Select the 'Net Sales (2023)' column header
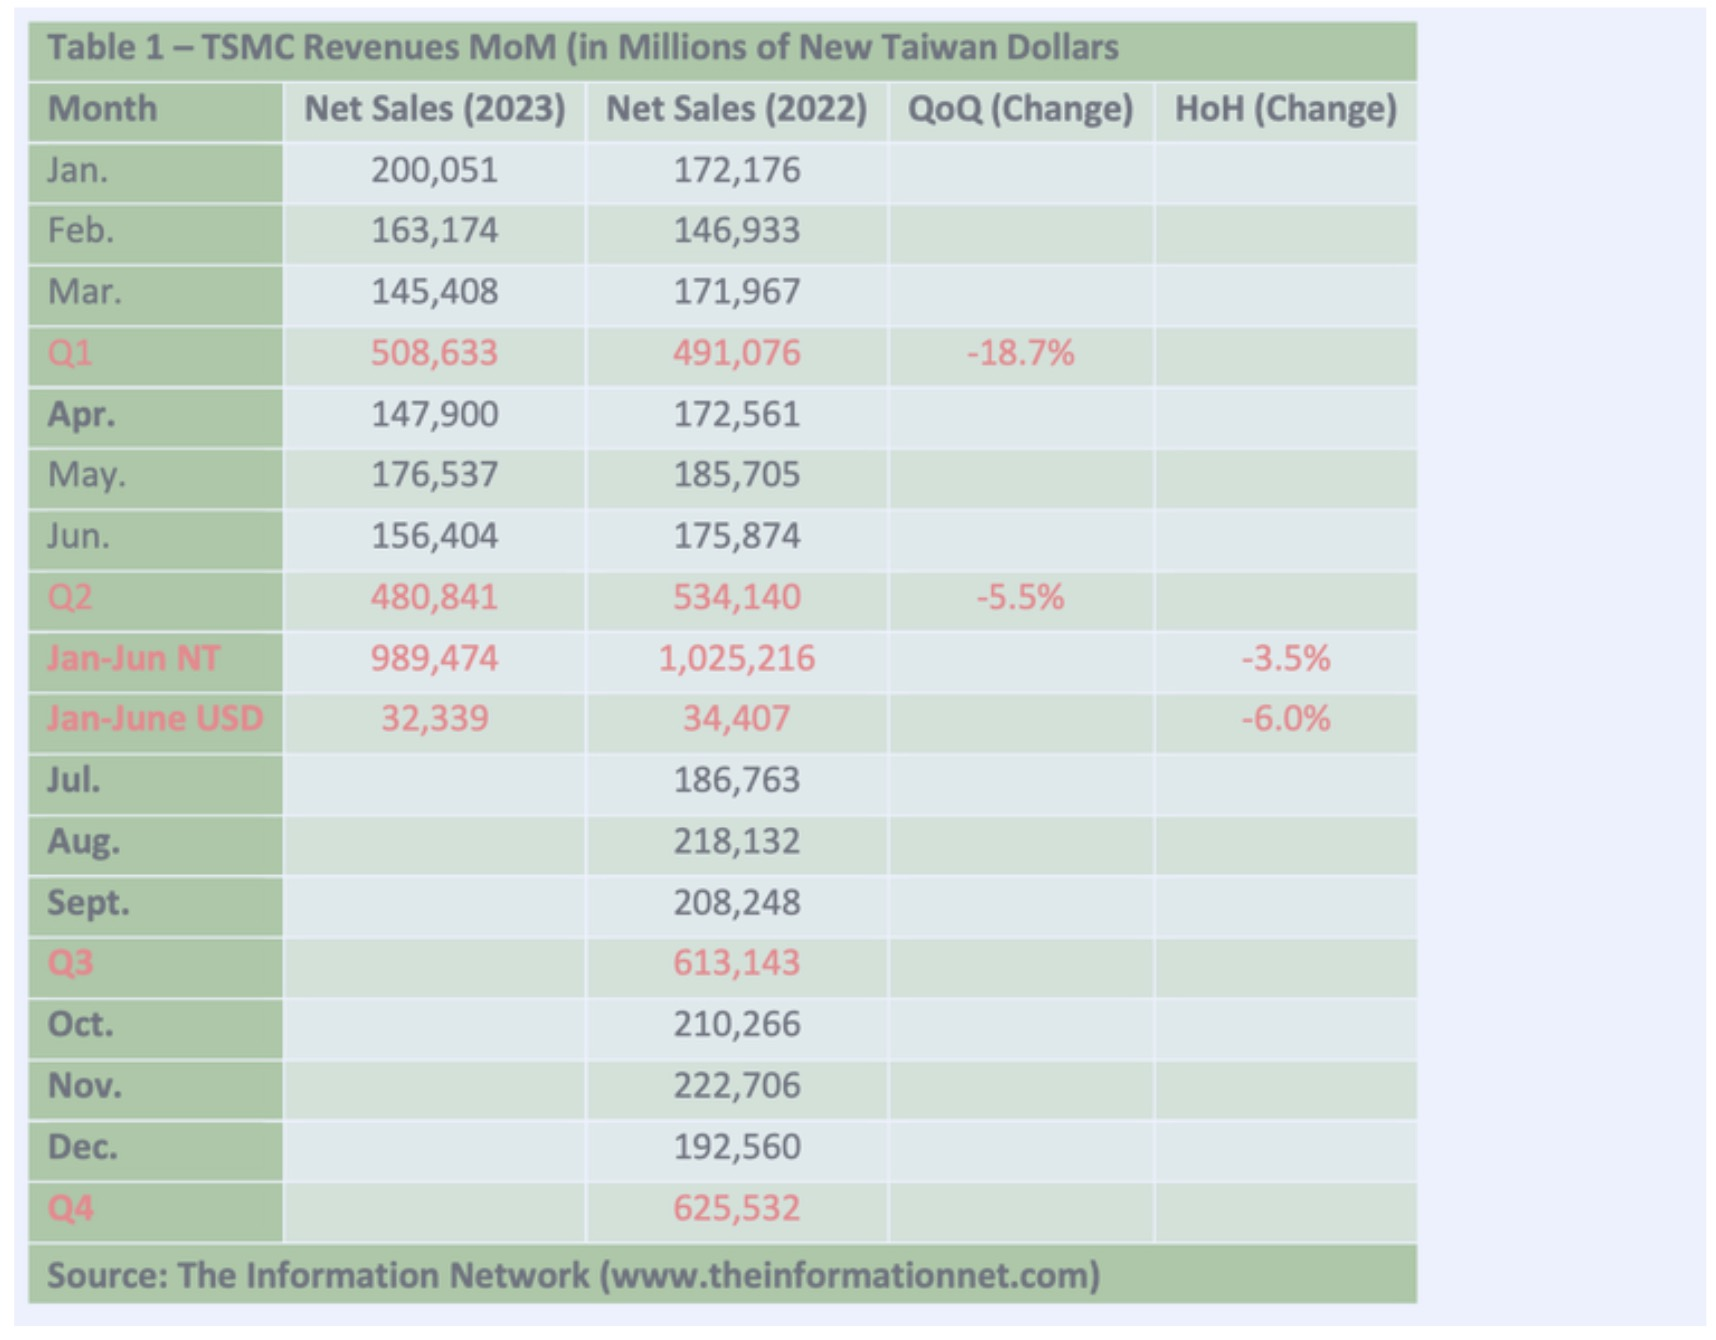 point(435,108)
